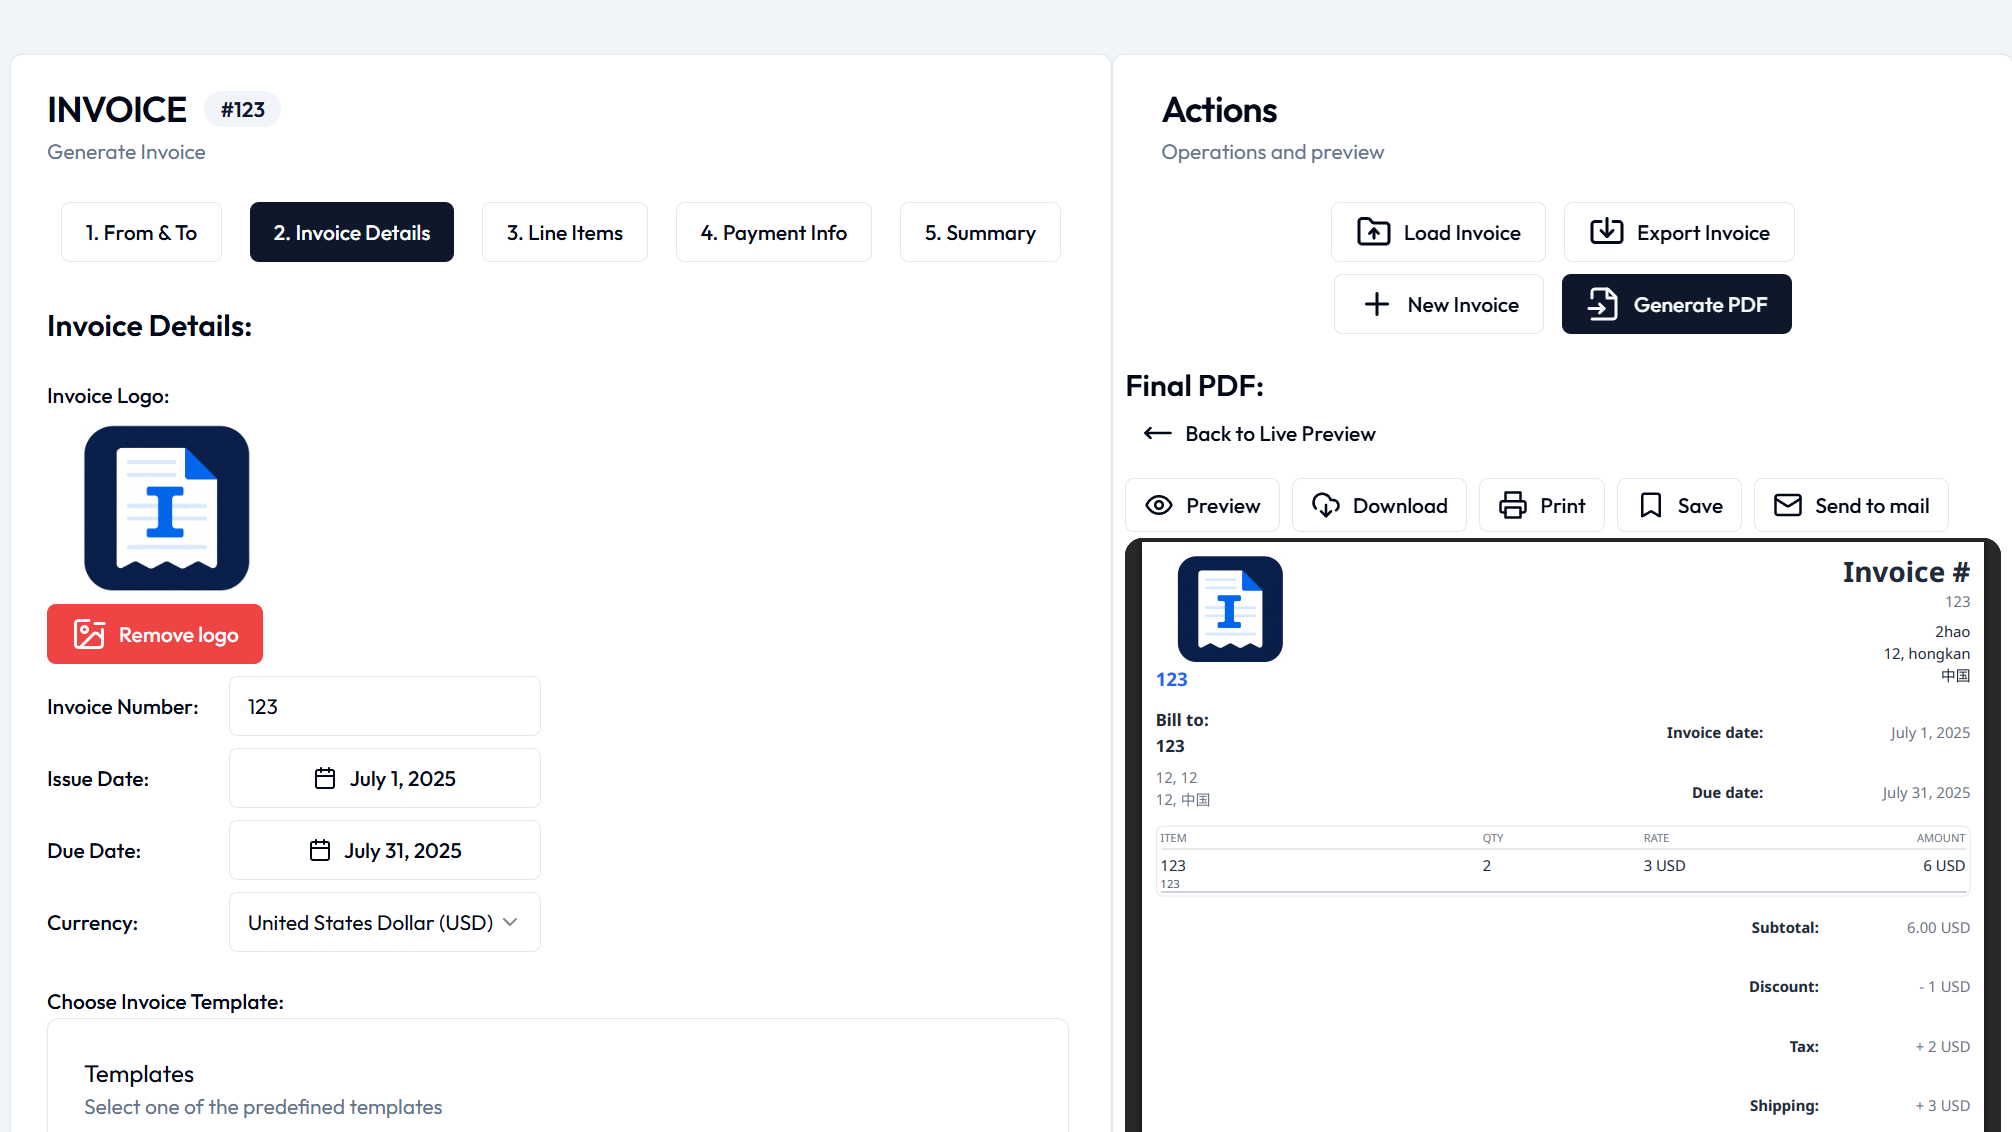Click the Remove logo button
This screenshot has width=2012, height=1132.
click(x=155, y=634)
